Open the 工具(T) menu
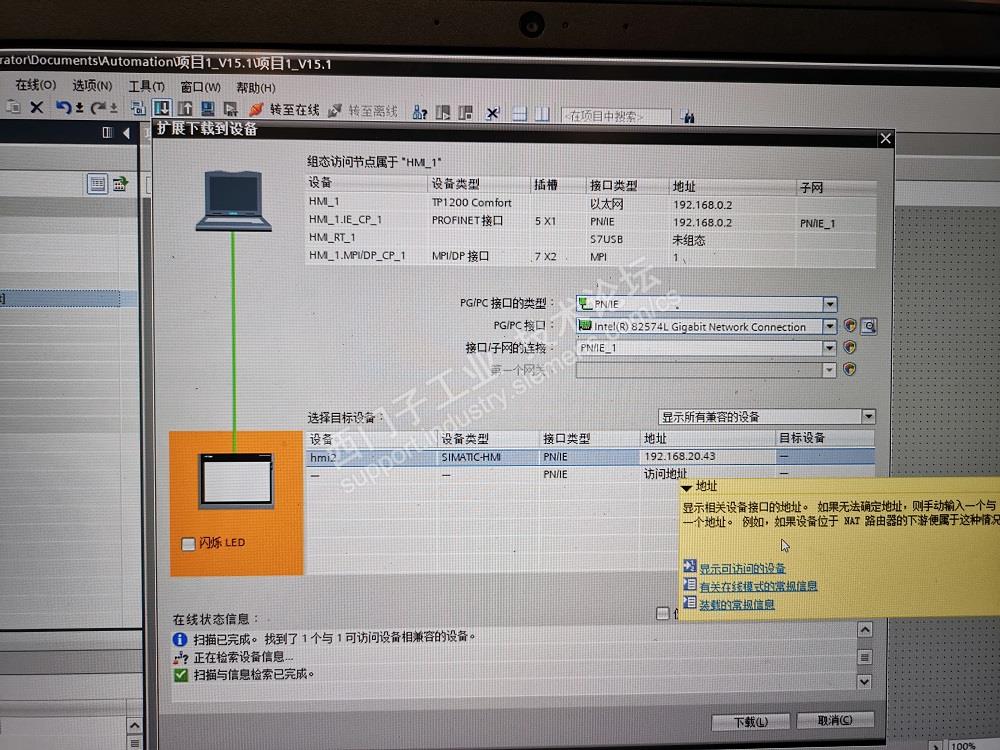 (146, 86)
